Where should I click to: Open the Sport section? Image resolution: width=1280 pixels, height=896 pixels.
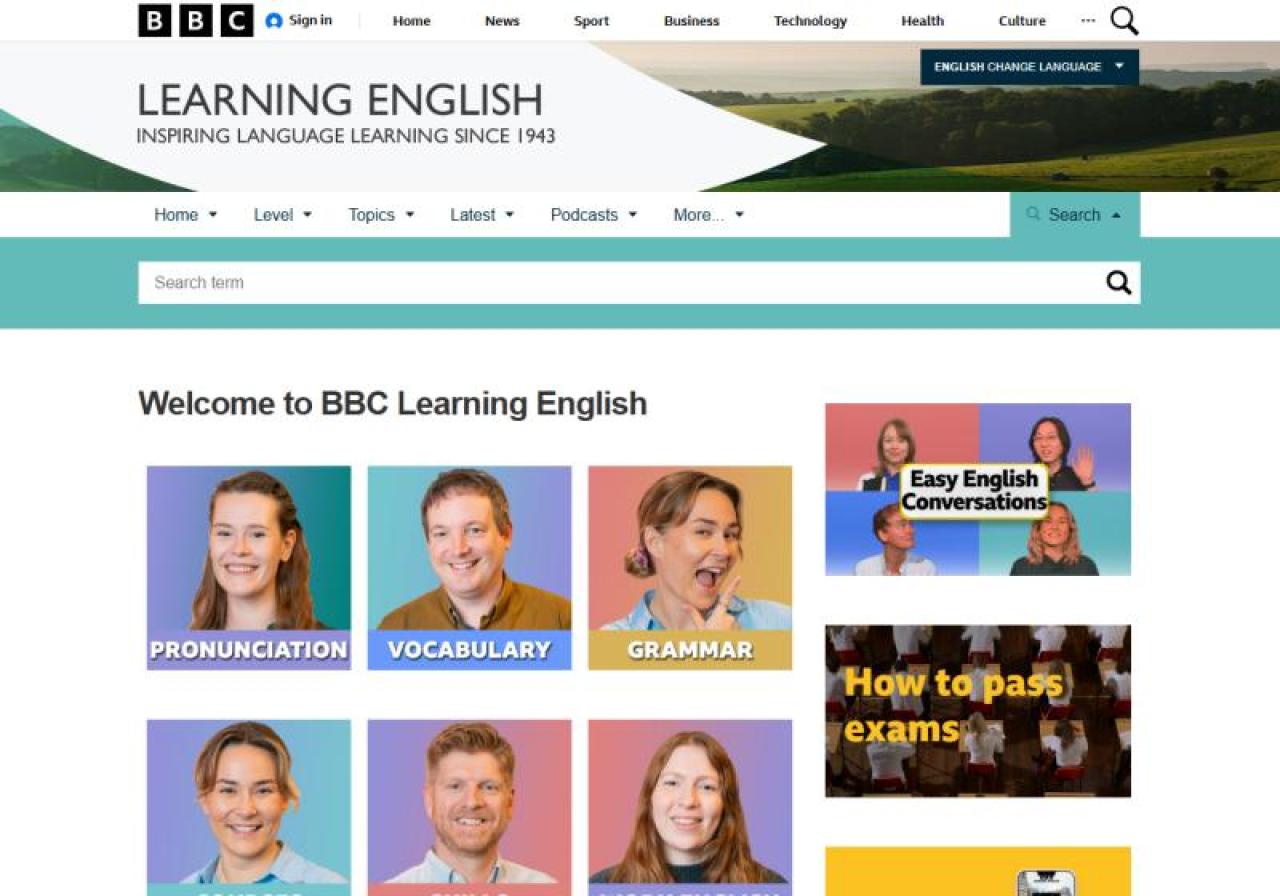(591, 21)
